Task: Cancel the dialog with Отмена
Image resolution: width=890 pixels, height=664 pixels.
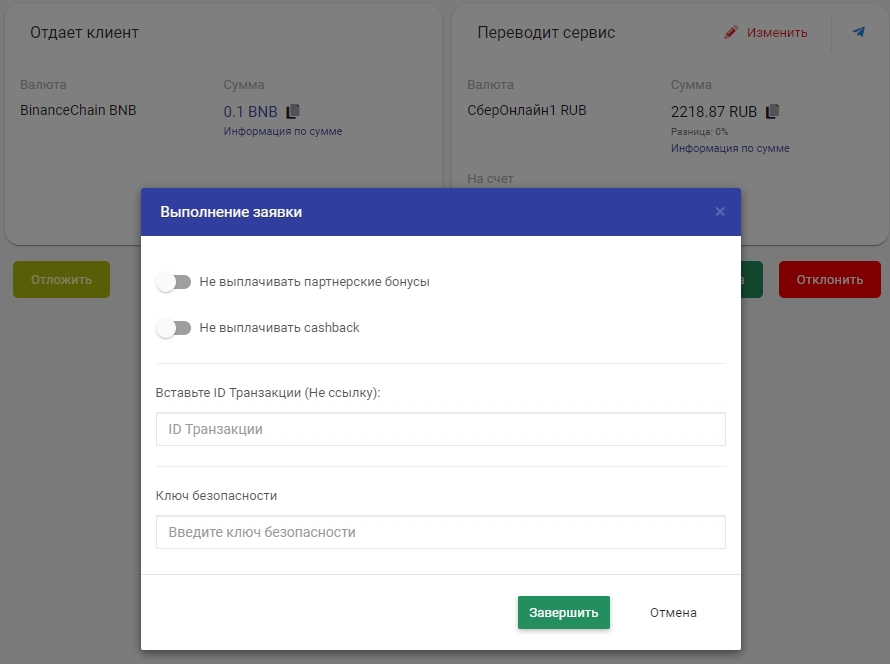Action: [x=673, y=613]
